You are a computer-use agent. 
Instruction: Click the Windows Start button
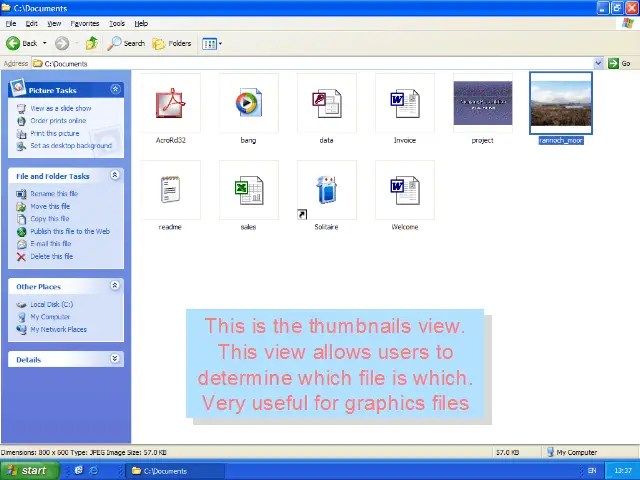[26, 470]
